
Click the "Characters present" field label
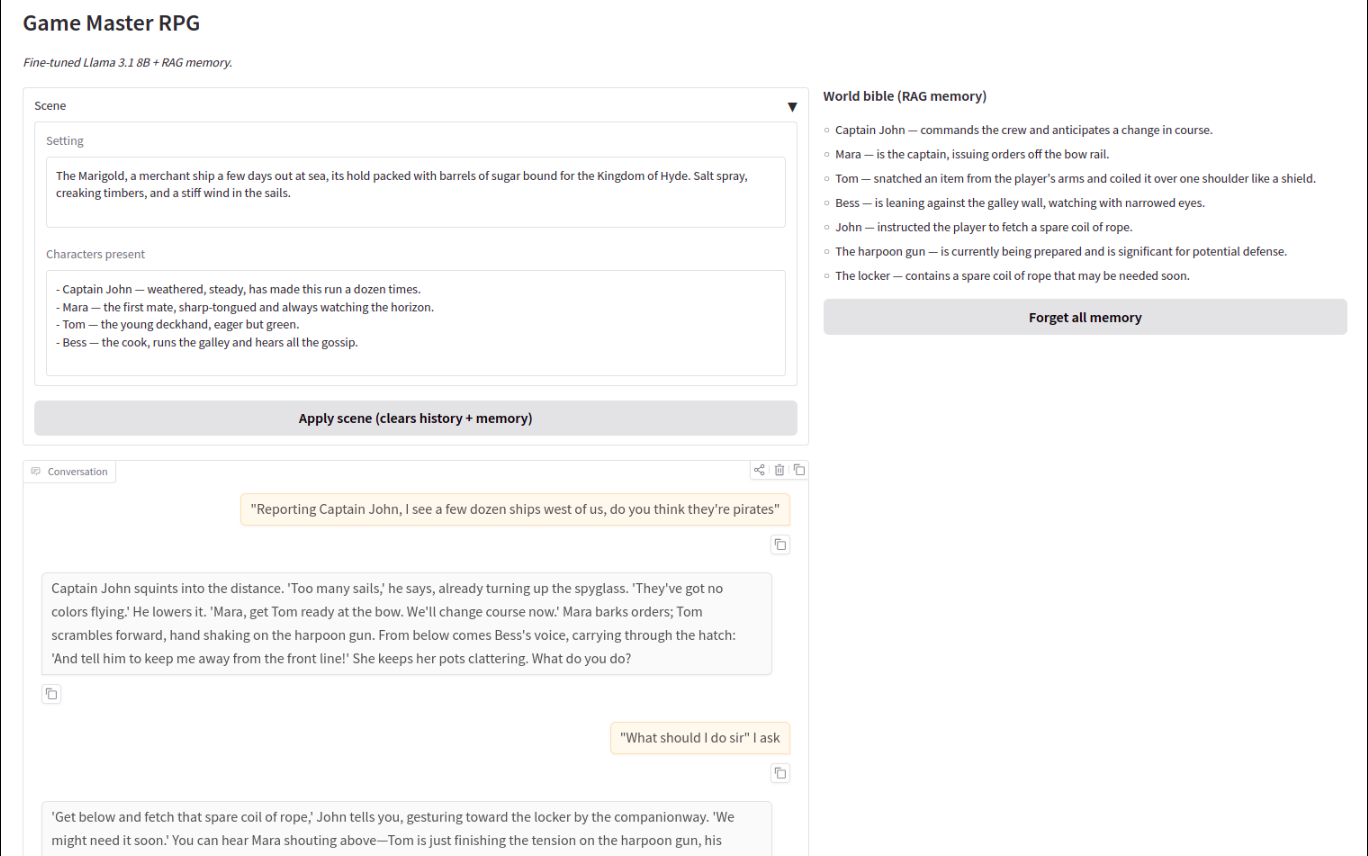96,254
